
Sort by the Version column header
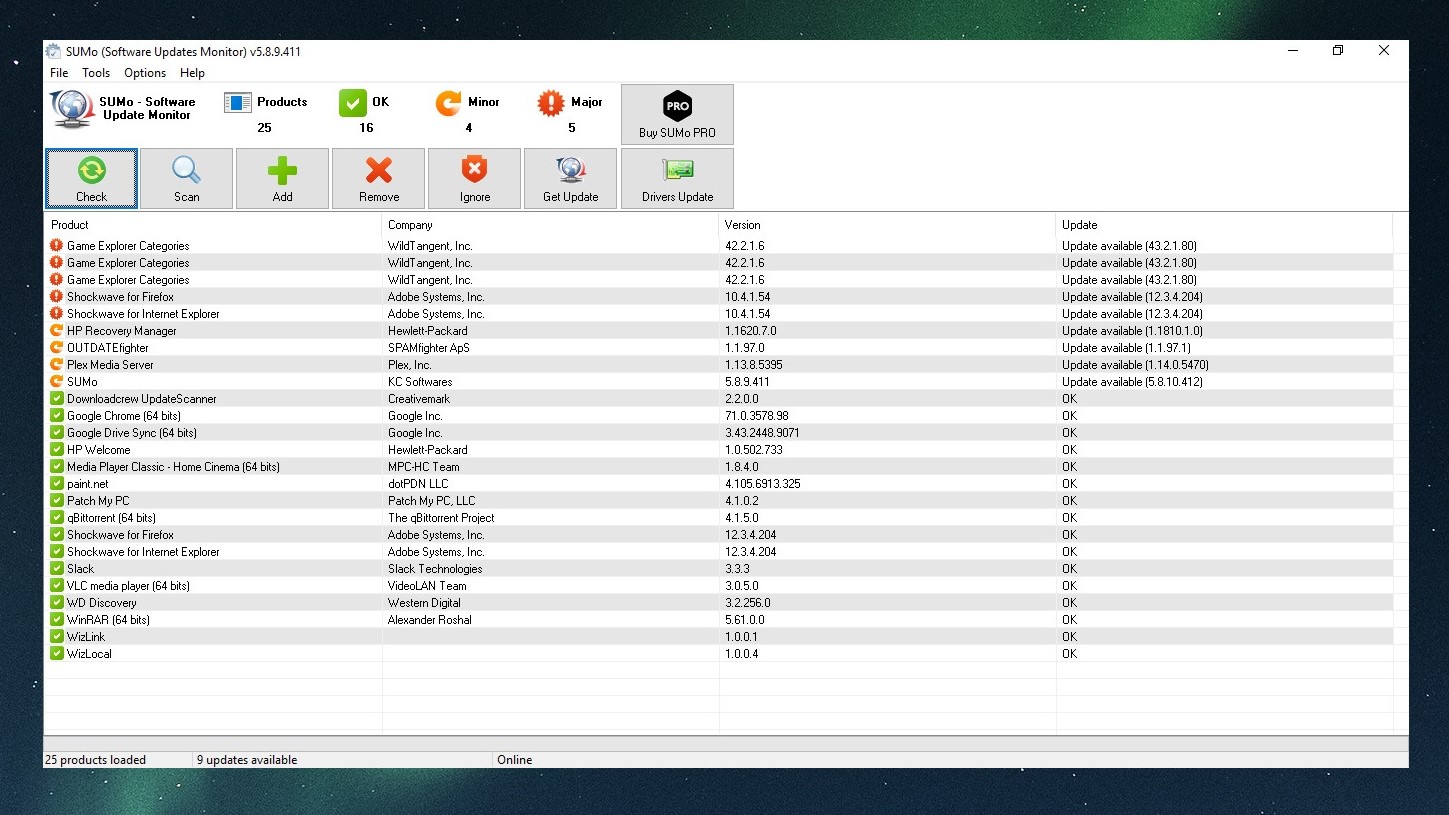point(887,225)
